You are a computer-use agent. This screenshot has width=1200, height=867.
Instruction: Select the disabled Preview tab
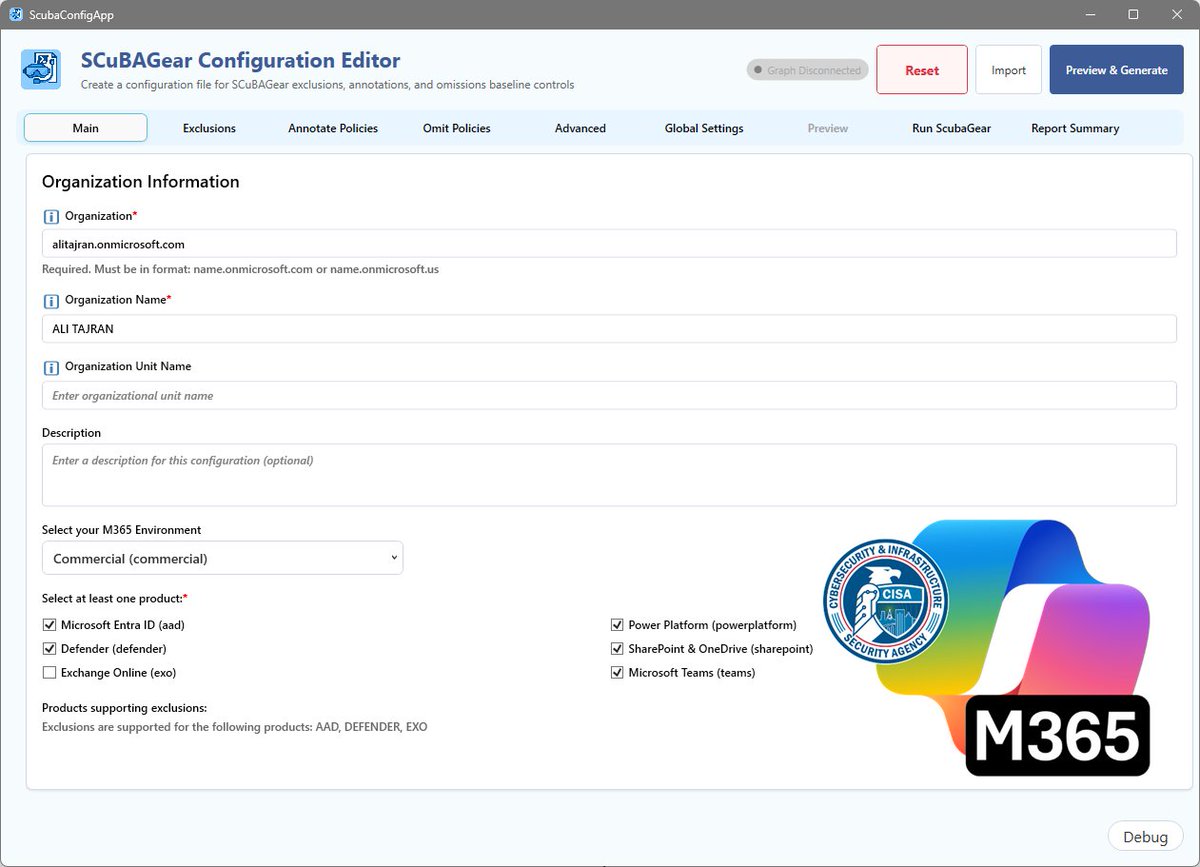(828, 128)
